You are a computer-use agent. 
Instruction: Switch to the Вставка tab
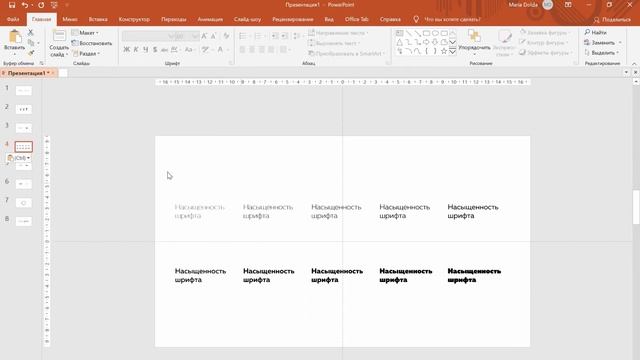(98, 19)
